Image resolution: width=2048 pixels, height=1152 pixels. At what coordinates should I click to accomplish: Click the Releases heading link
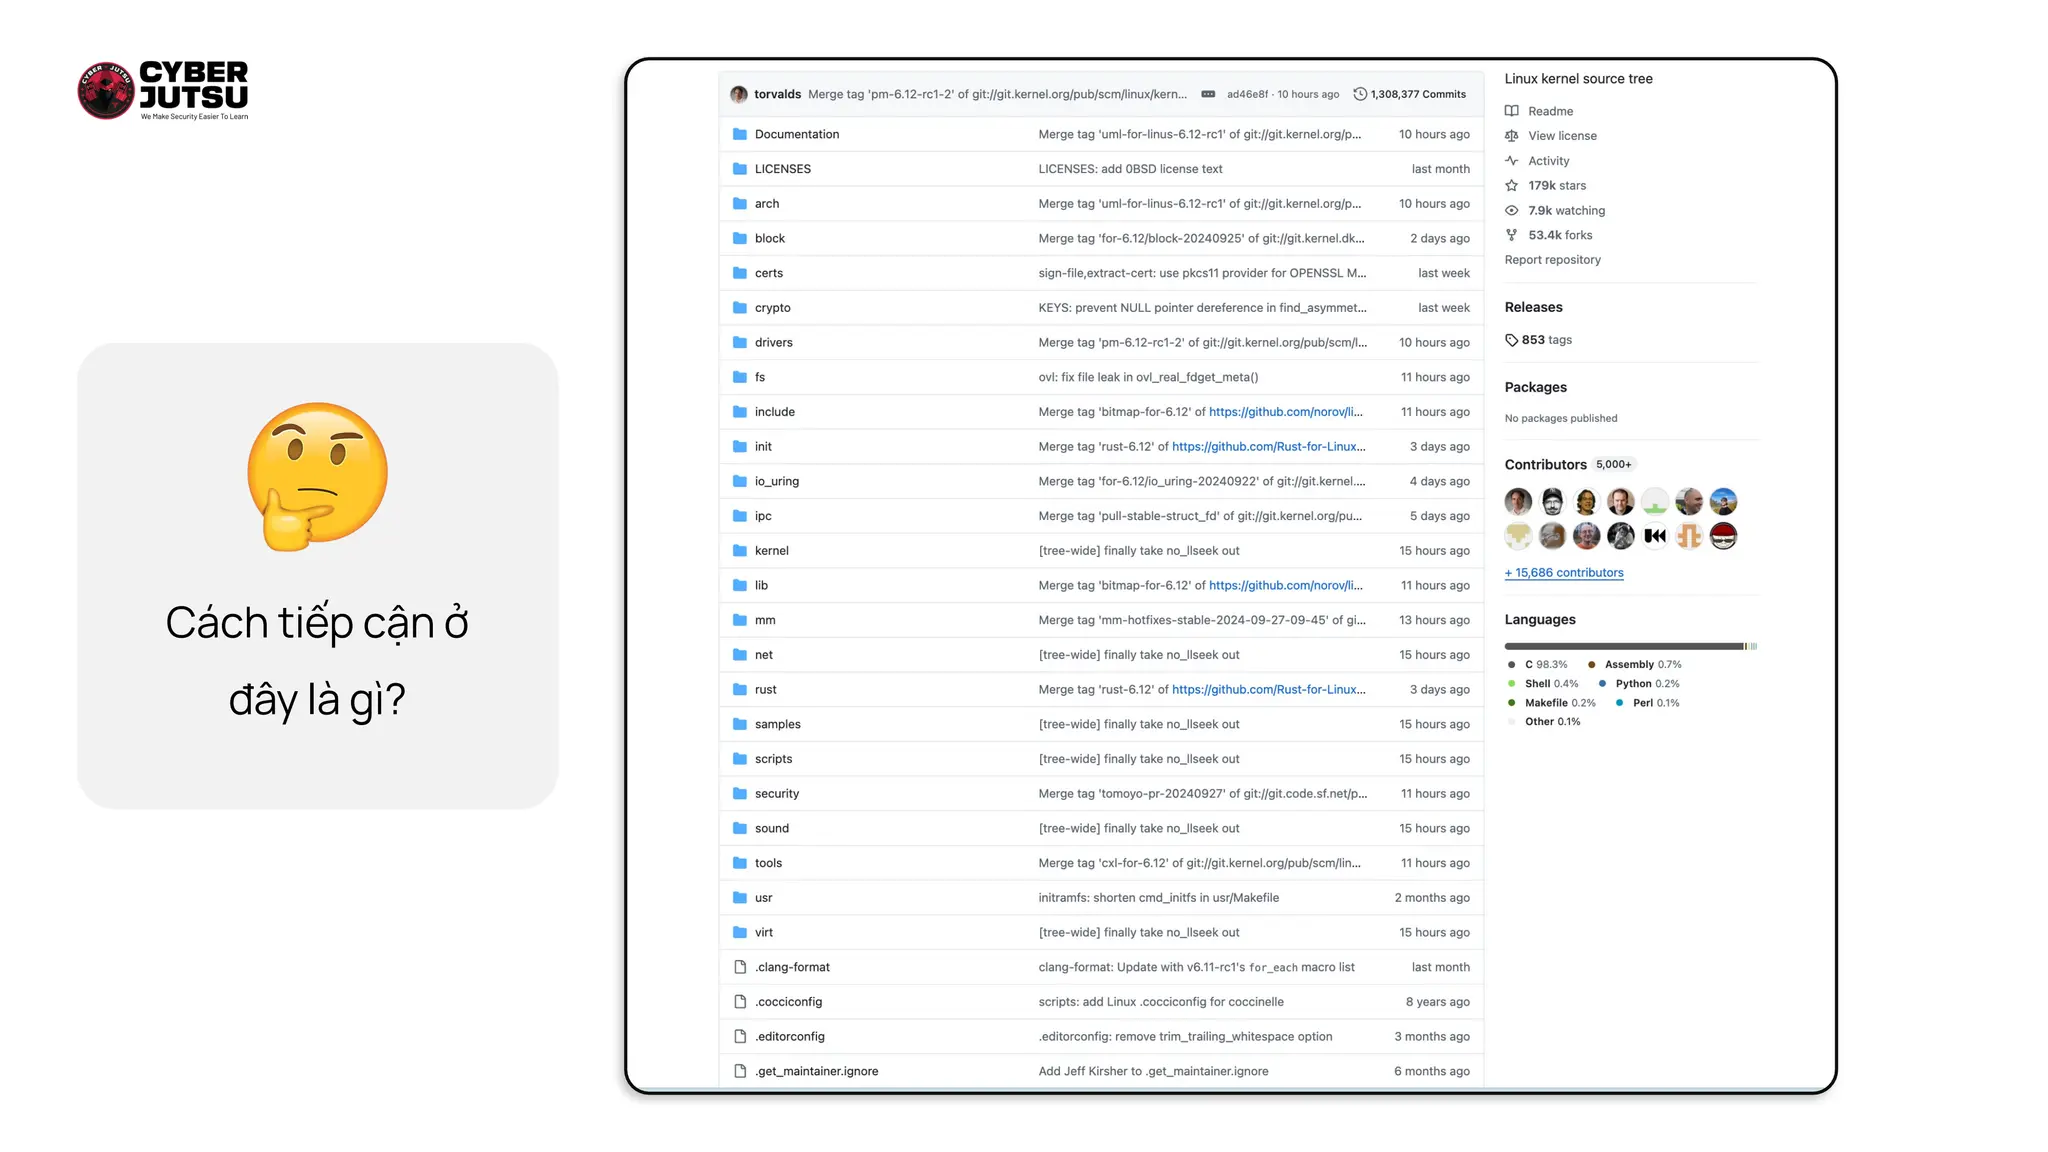tap(1533, 307)
